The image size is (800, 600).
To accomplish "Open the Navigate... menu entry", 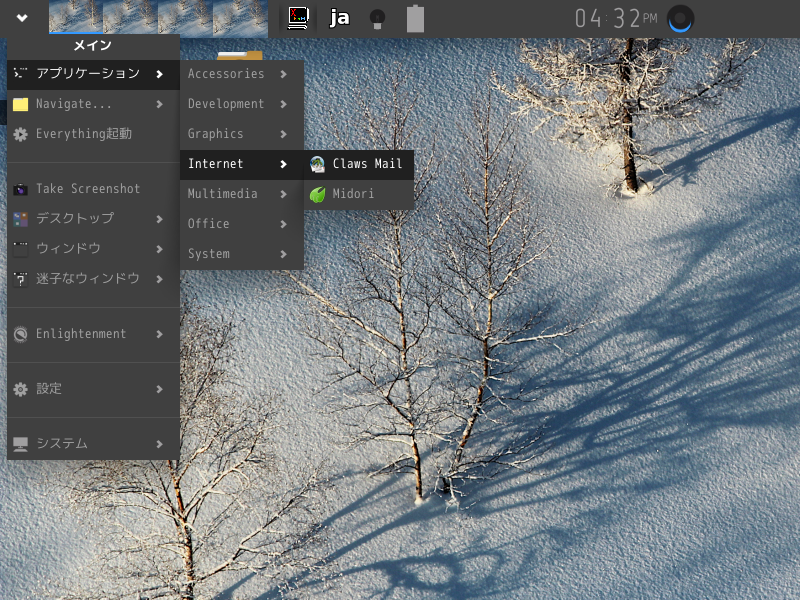I will [x=93, y=104].
